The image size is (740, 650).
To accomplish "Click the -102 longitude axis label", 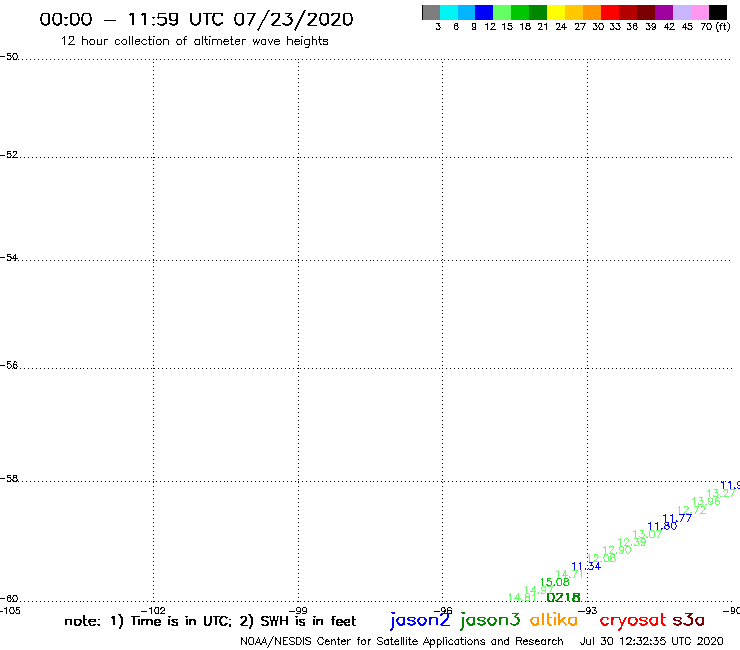I will click(x=153, y=610).
